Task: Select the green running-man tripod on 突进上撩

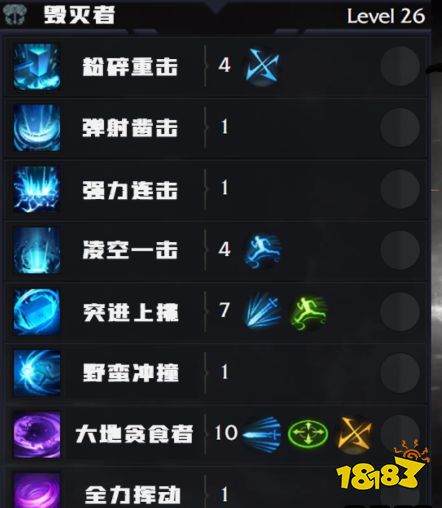Action: tap(309, 312)
